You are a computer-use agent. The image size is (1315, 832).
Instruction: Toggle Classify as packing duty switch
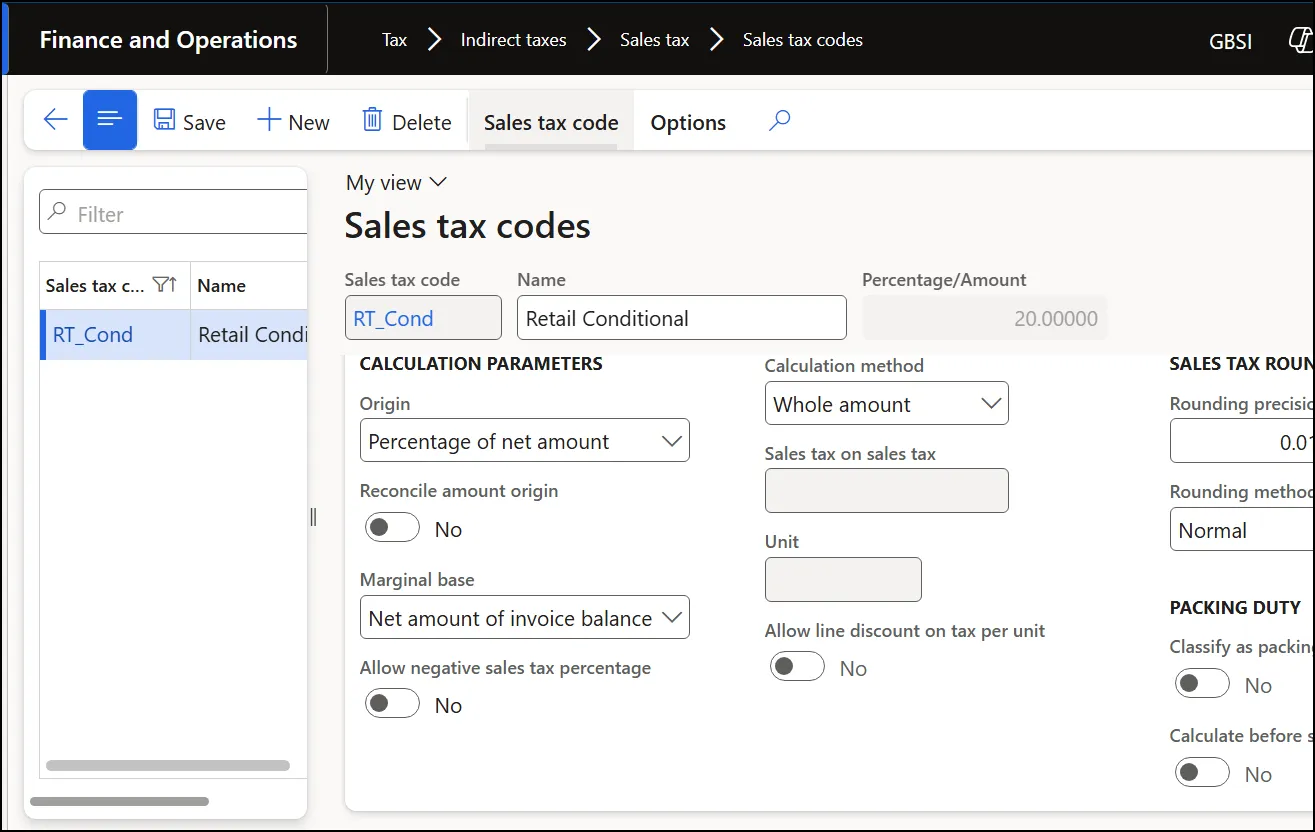(1202, 684)
